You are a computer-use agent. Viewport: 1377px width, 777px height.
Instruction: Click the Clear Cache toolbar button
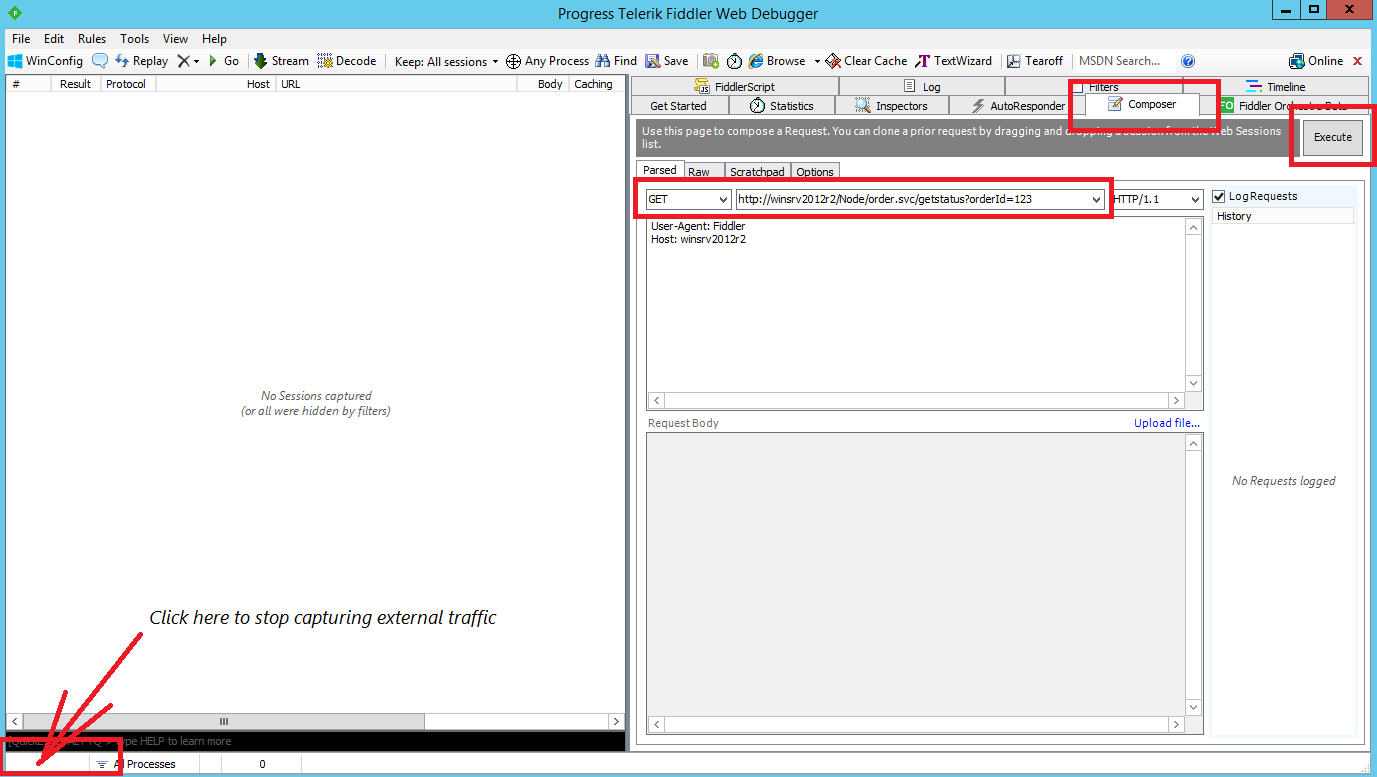(866, 61)
